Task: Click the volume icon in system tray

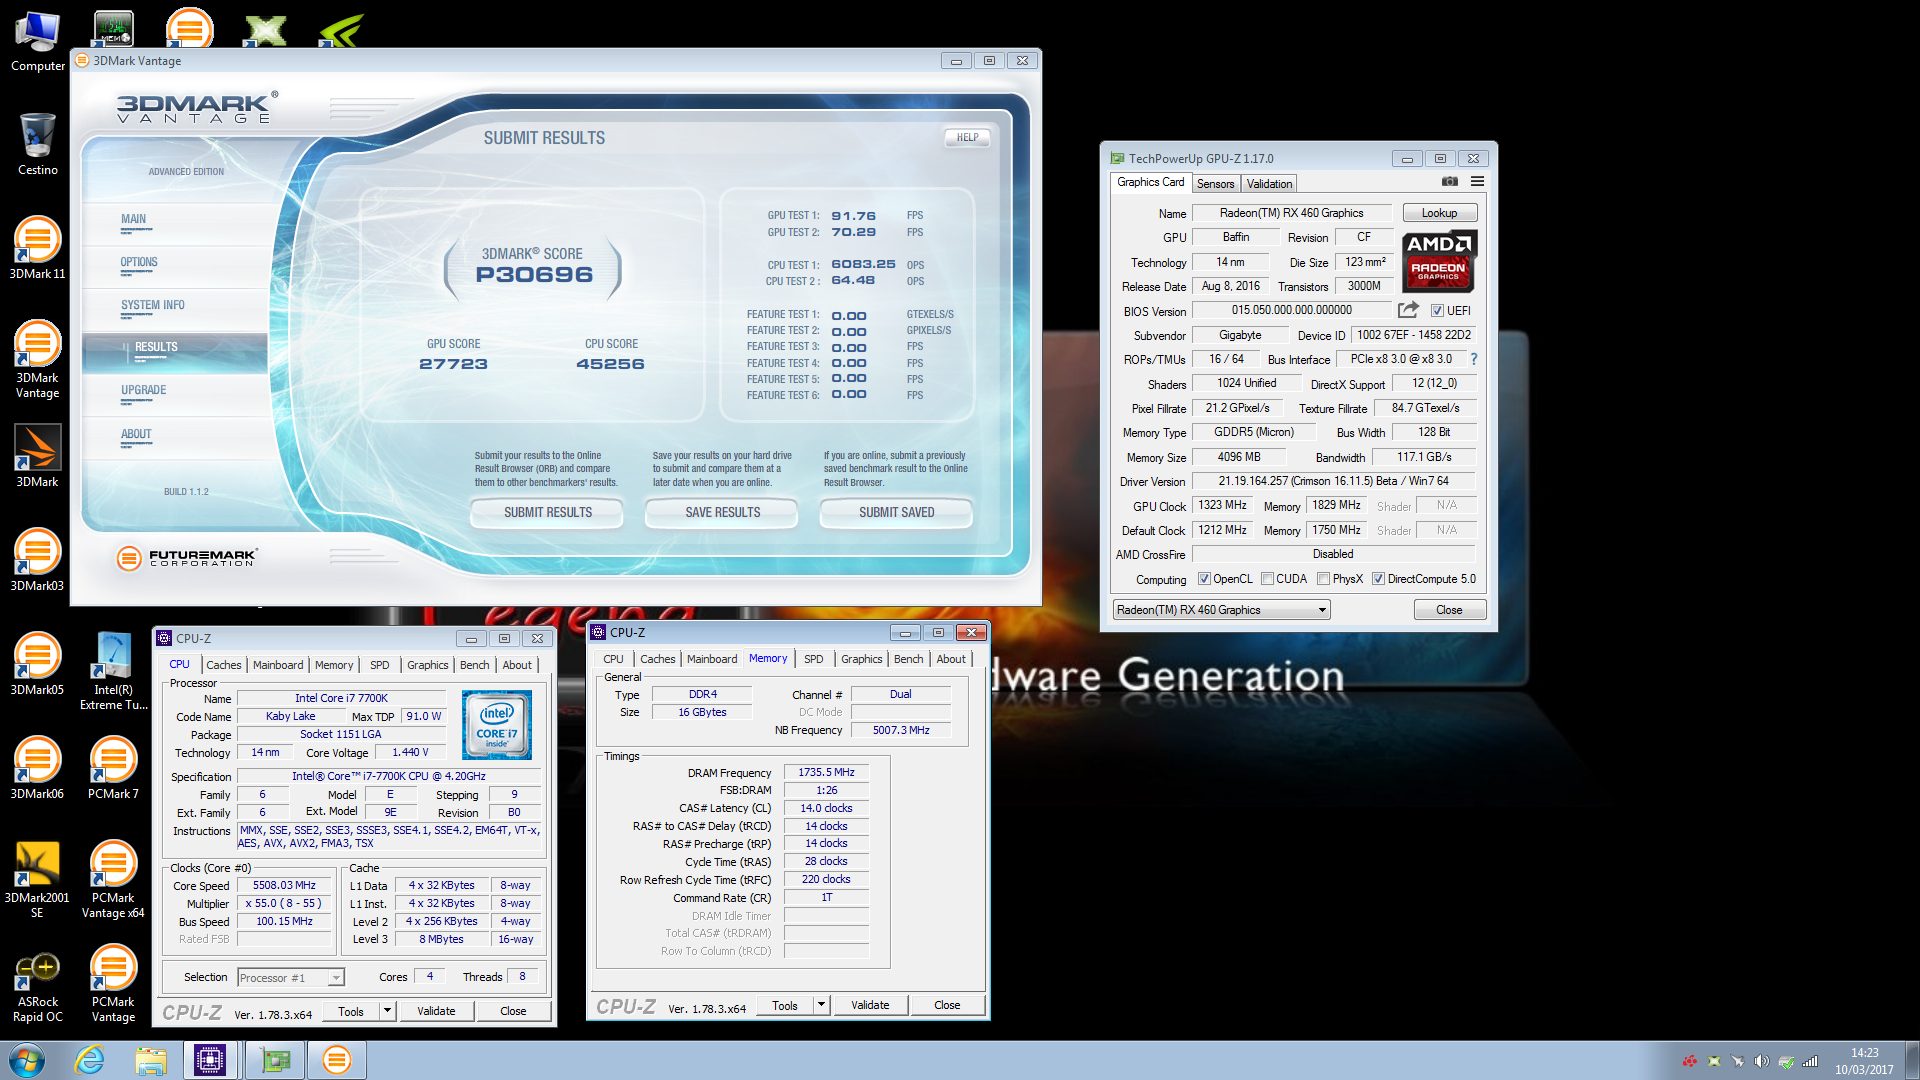Action: [x=1761, y=1061]
